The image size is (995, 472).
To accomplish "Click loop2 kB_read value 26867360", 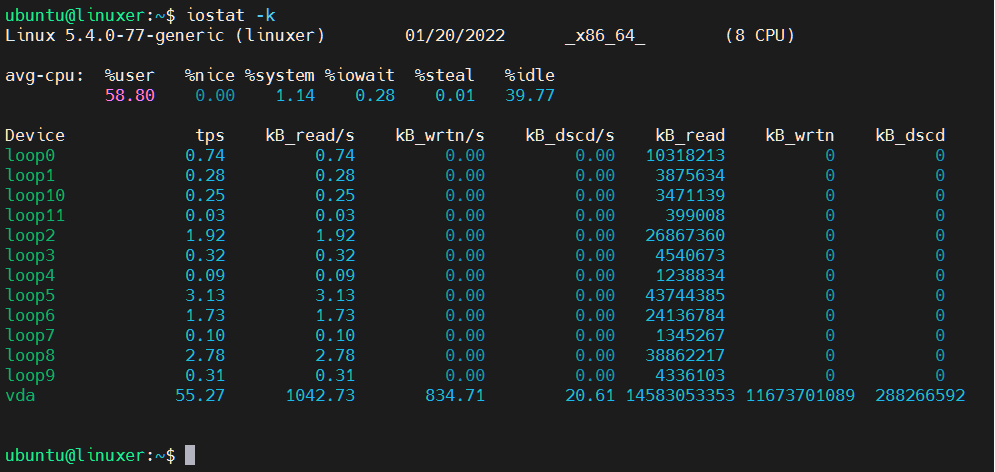I will point(685,235).
